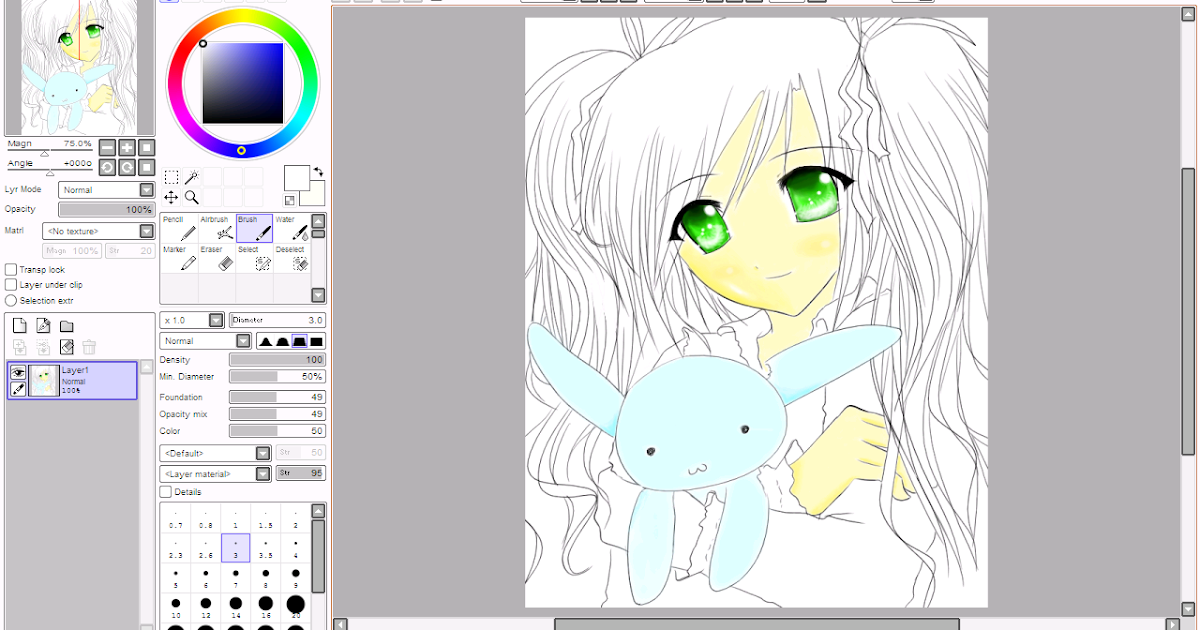
Task: Activate the move layer tool
Action: pyautogui.click(x=171, y=197)
